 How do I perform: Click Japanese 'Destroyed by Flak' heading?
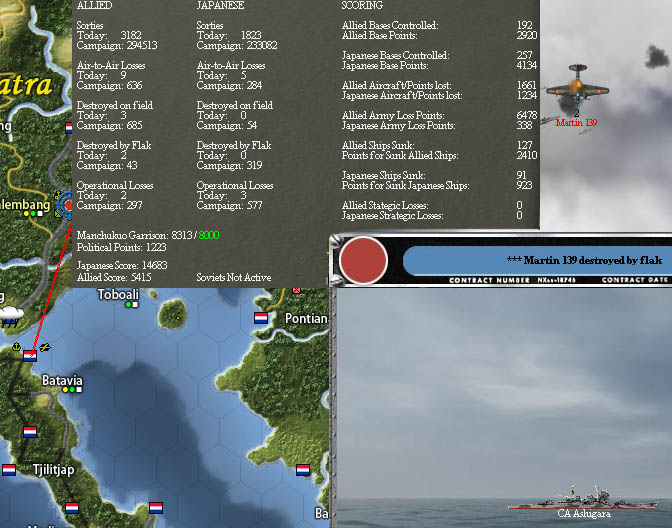point(234,145)
